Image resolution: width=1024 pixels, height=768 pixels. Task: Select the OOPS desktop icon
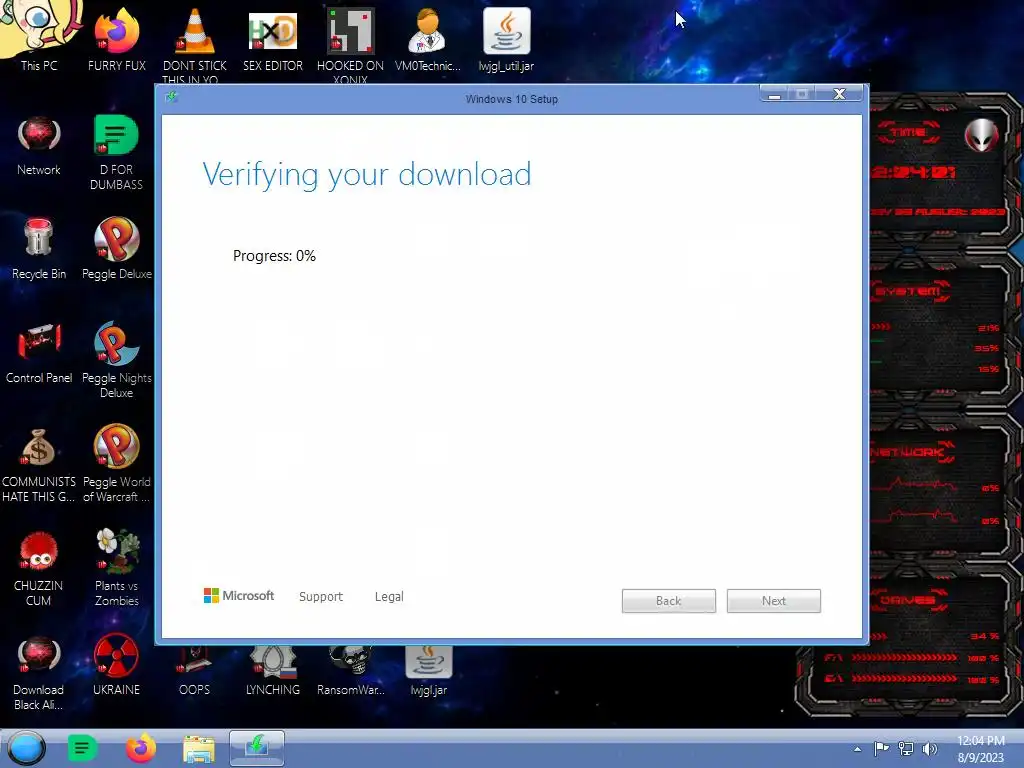click(x=194, y=671)
